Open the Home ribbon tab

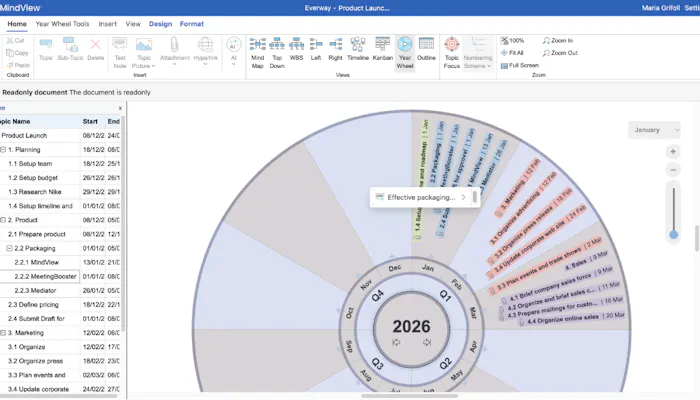click(17, 24)
